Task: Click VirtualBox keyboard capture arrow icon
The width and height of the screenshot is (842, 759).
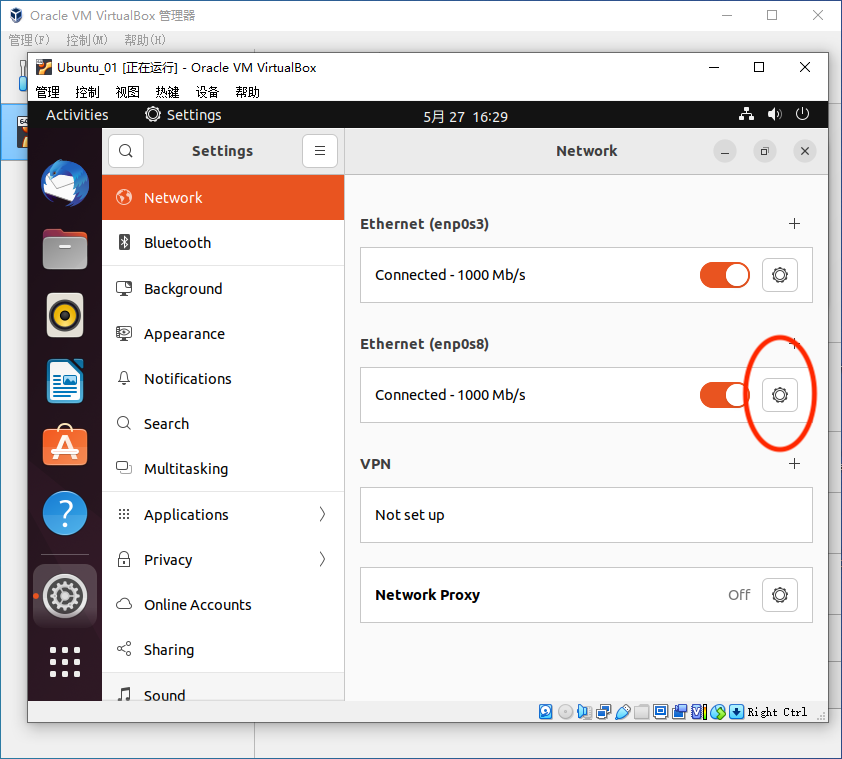Action: (x=736, y=712)
